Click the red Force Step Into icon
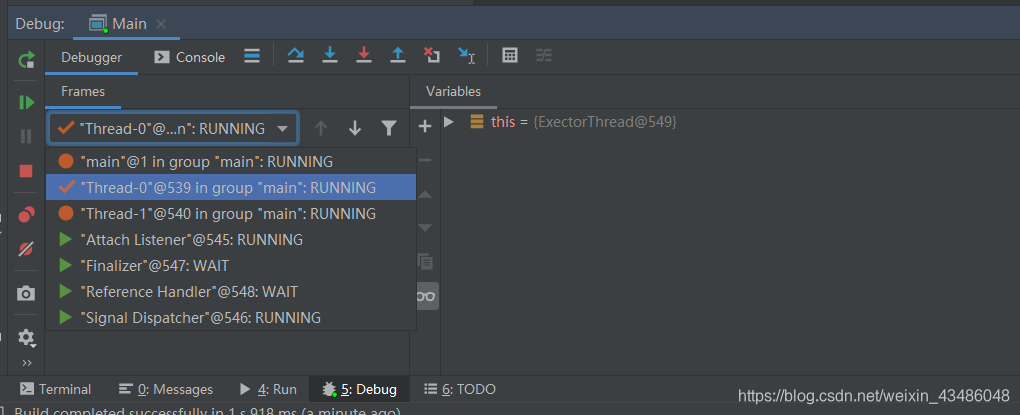Screen dimensions: 1020x415 (x=364, y=55)
